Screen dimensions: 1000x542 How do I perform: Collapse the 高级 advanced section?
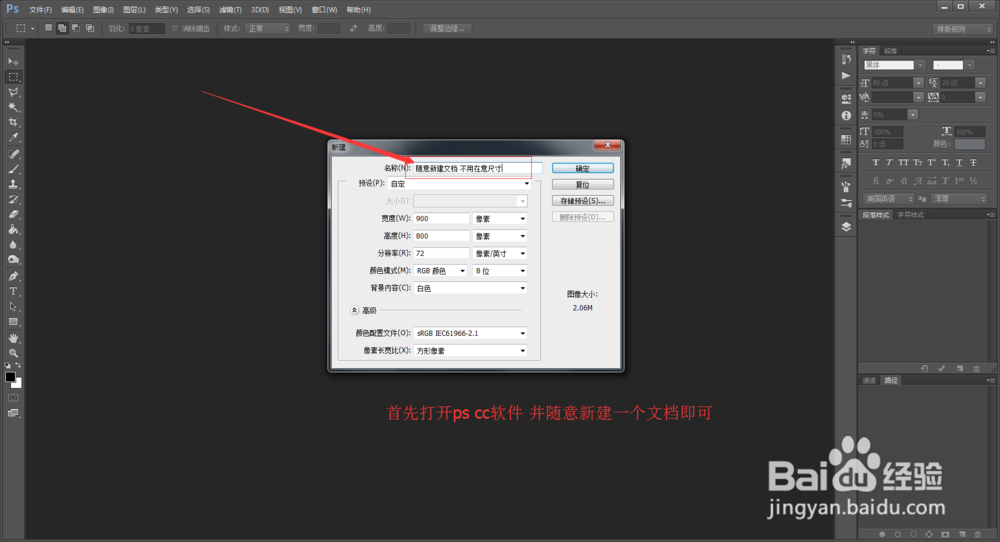tap(355, 311)
